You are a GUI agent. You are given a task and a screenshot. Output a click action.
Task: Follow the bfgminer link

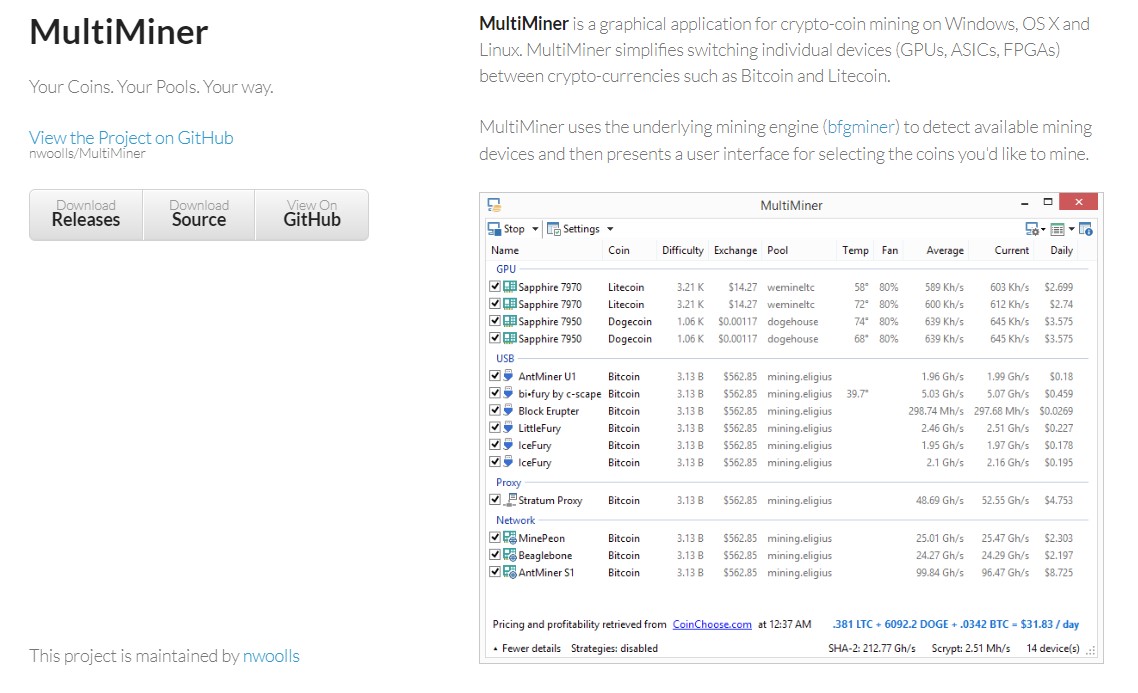(x=861, y=127)
